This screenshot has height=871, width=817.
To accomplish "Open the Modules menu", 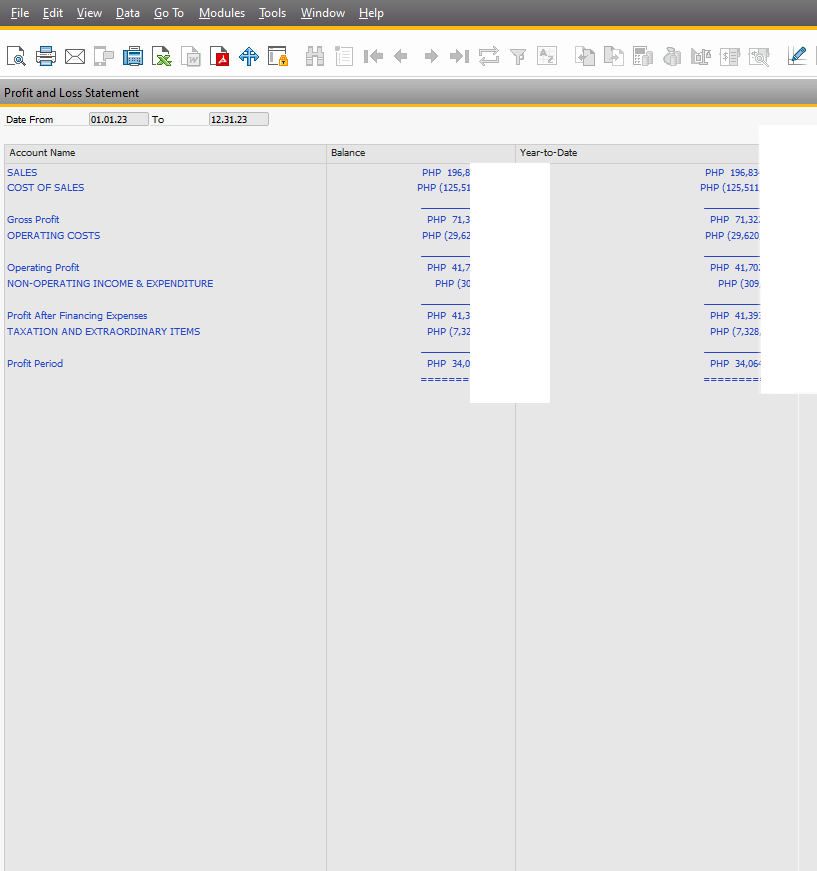I will 222,13.
